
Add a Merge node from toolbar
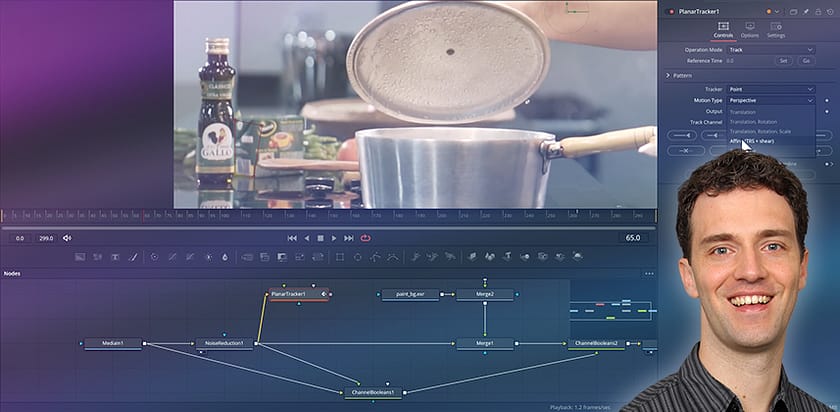[x=247, y=257]
